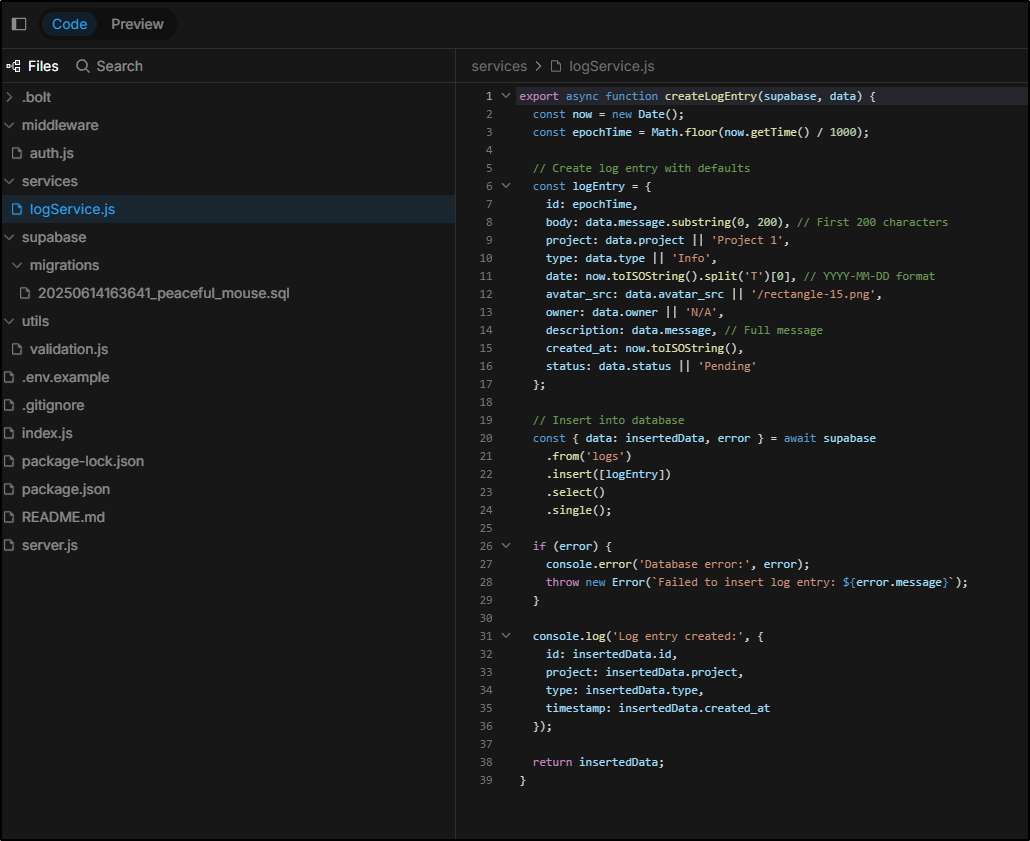Viewport: 1030px width, 841px height.
Task: Open package.json file
Action: click(229, 489)
